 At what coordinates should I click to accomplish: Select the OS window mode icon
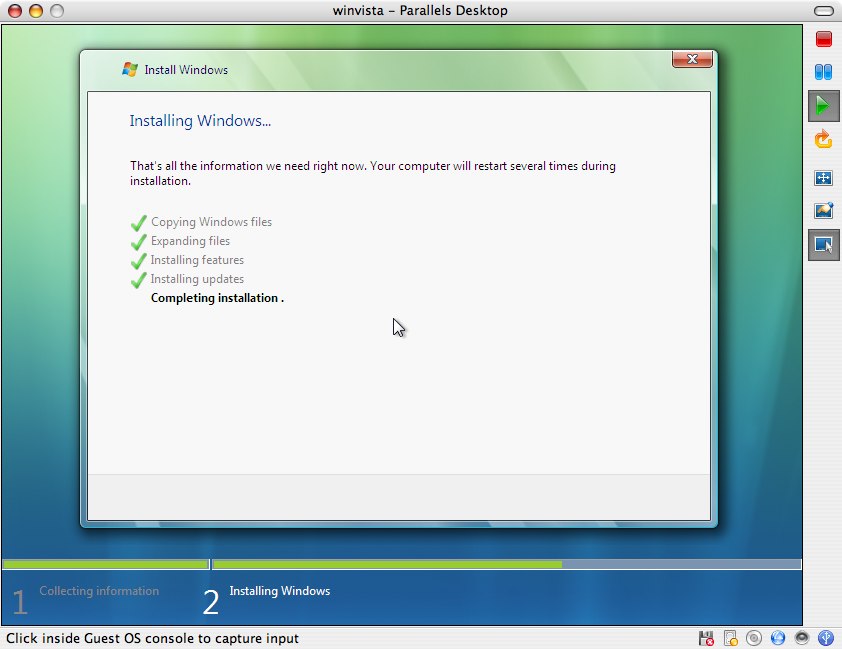tap(823, 245)
